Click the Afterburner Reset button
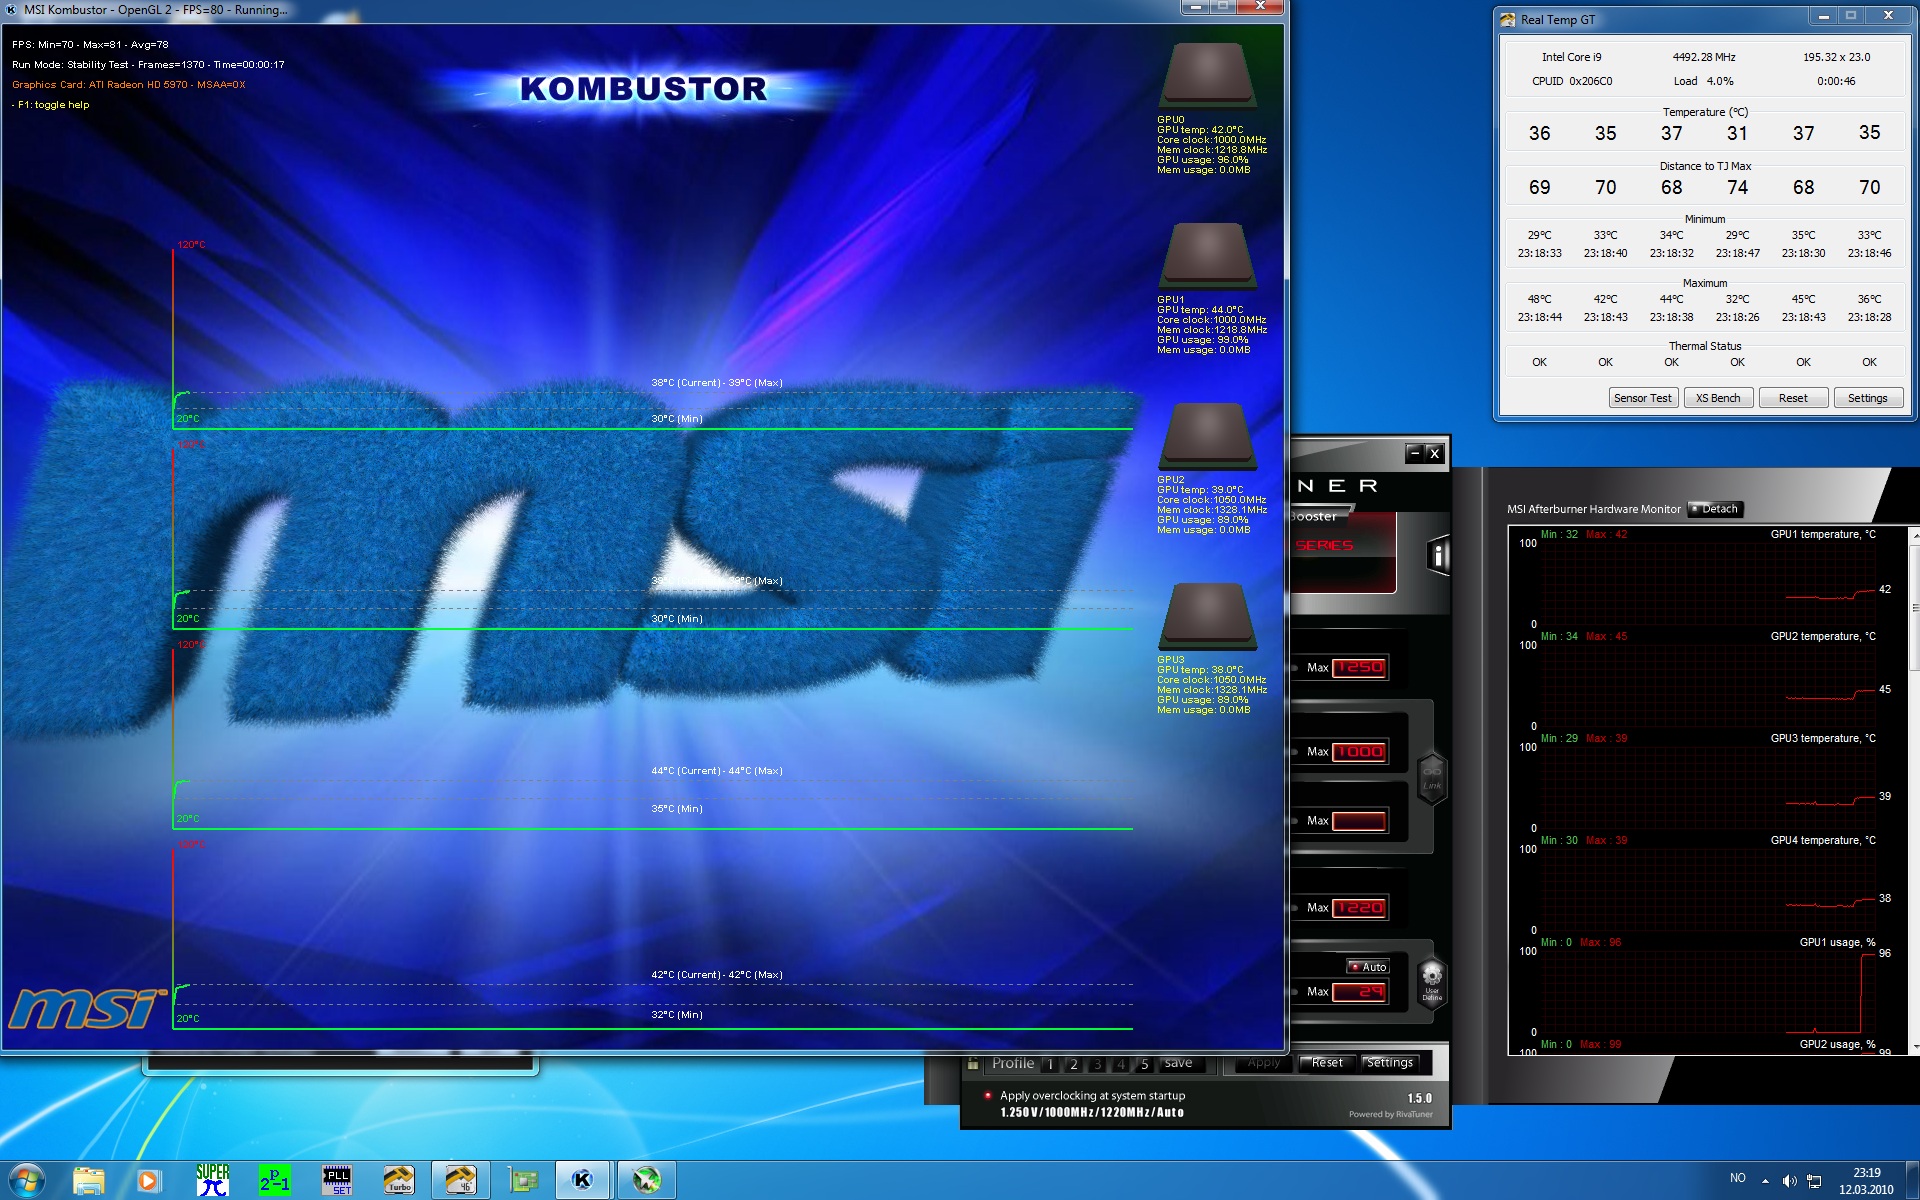1920x1200 pixels. point(1327,1063)
